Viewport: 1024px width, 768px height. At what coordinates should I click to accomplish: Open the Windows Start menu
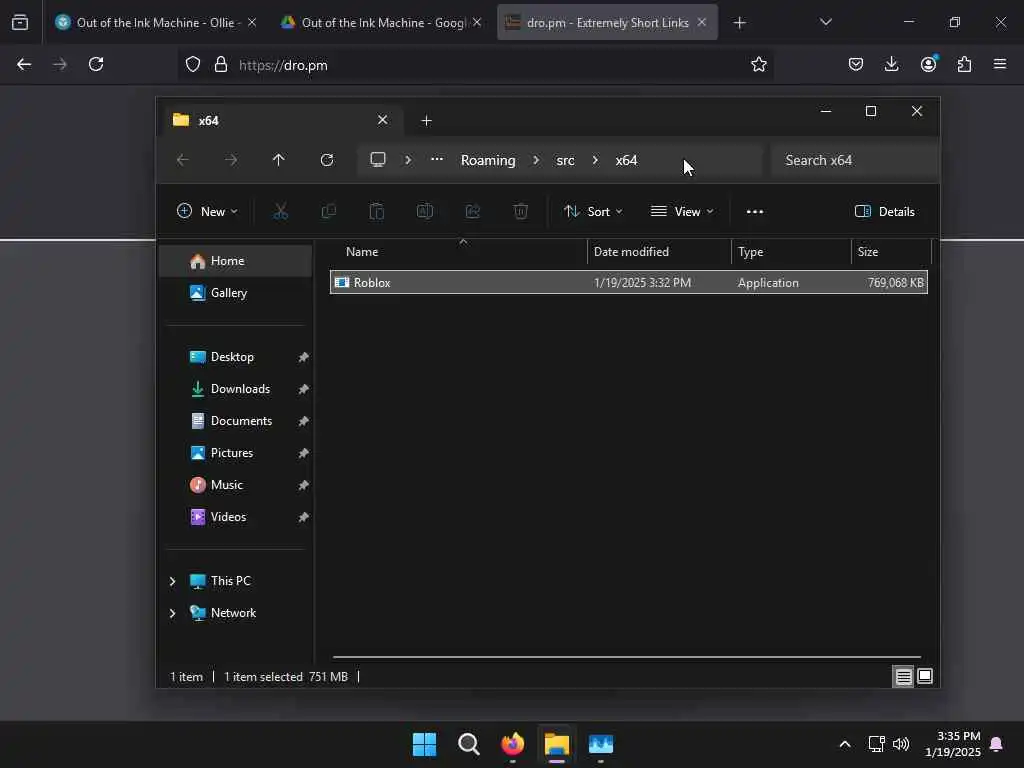tap(424, 744)
